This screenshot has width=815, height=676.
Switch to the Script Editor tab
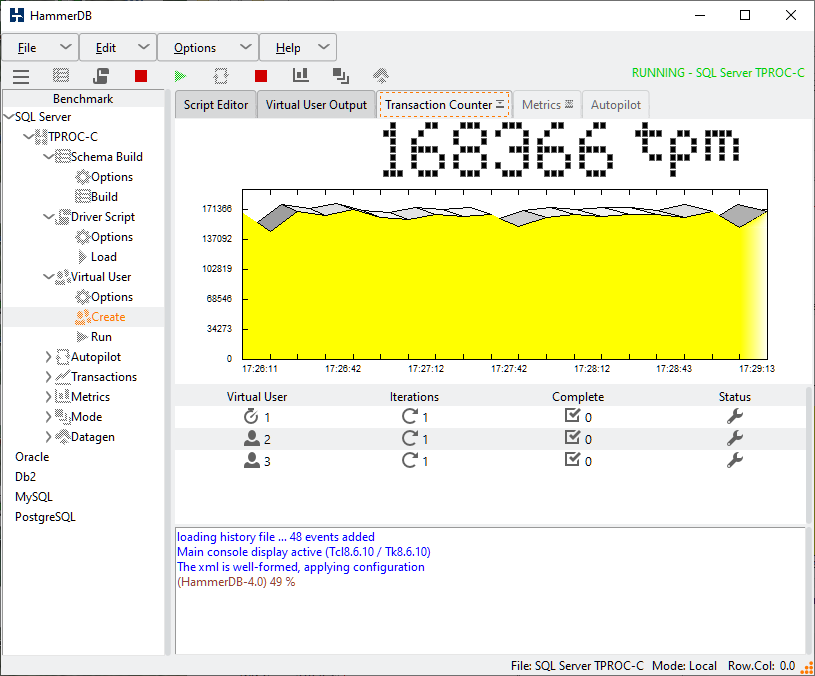(216, 104)
